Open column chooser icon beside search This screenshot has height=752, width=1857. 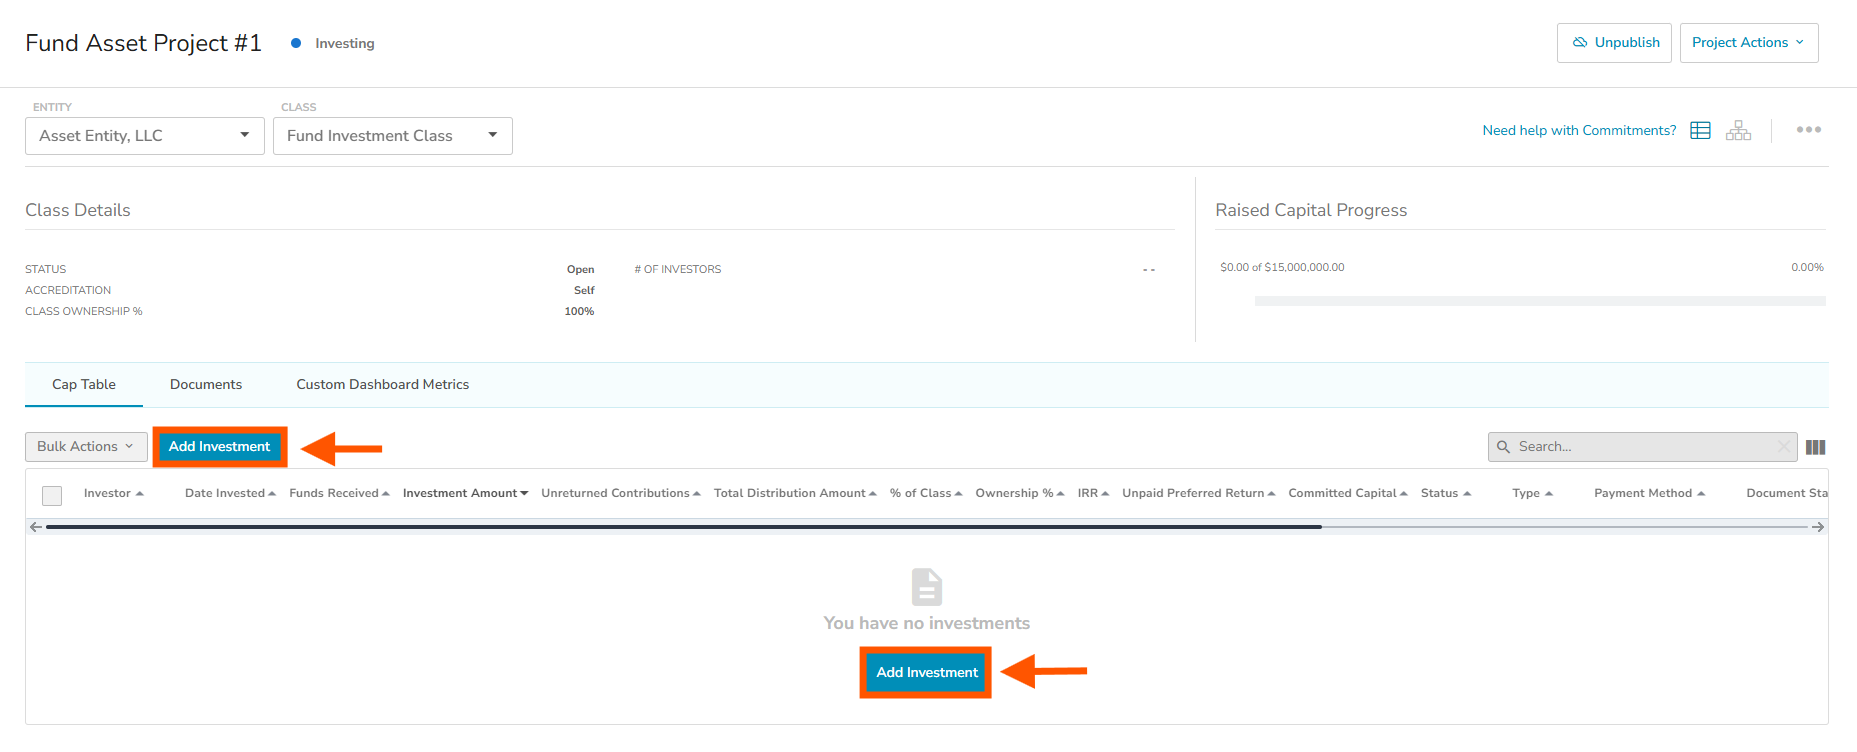1816,447
